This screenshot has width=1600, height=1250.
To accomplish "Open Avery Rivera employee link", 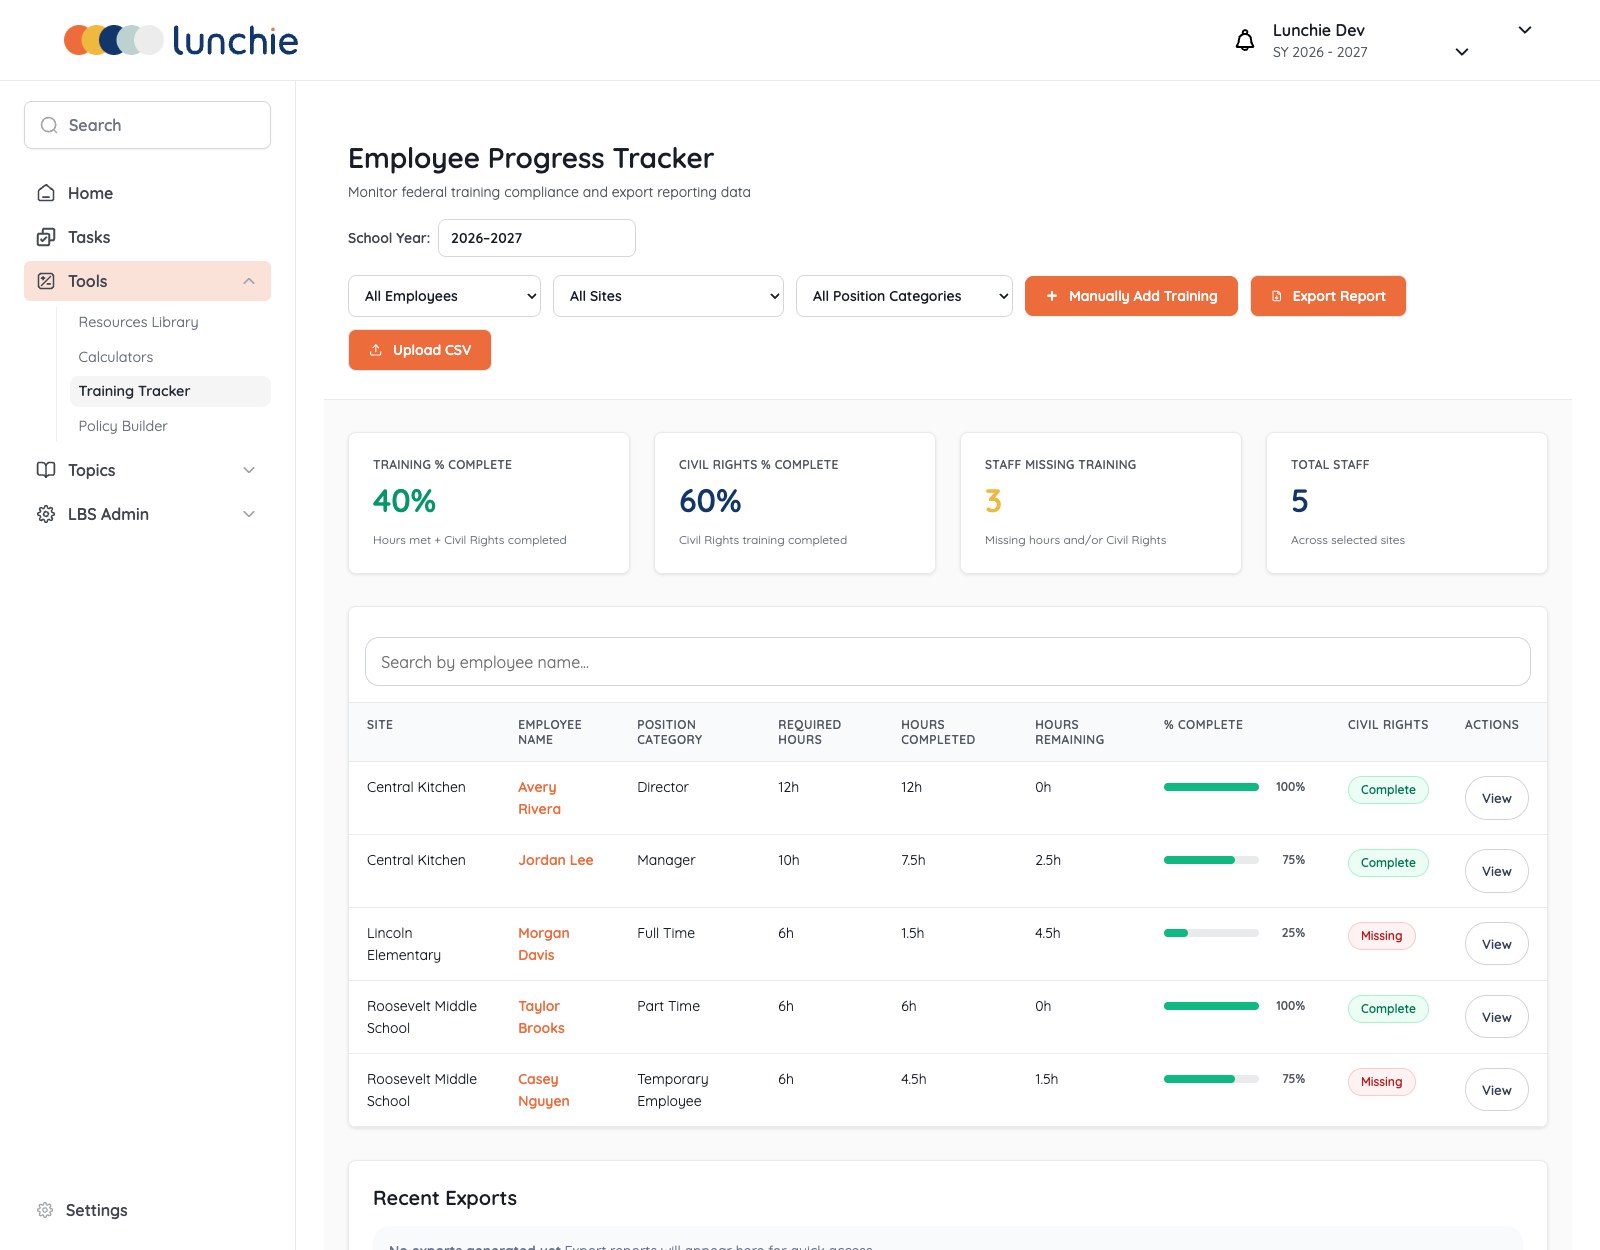I will point(539,798).
